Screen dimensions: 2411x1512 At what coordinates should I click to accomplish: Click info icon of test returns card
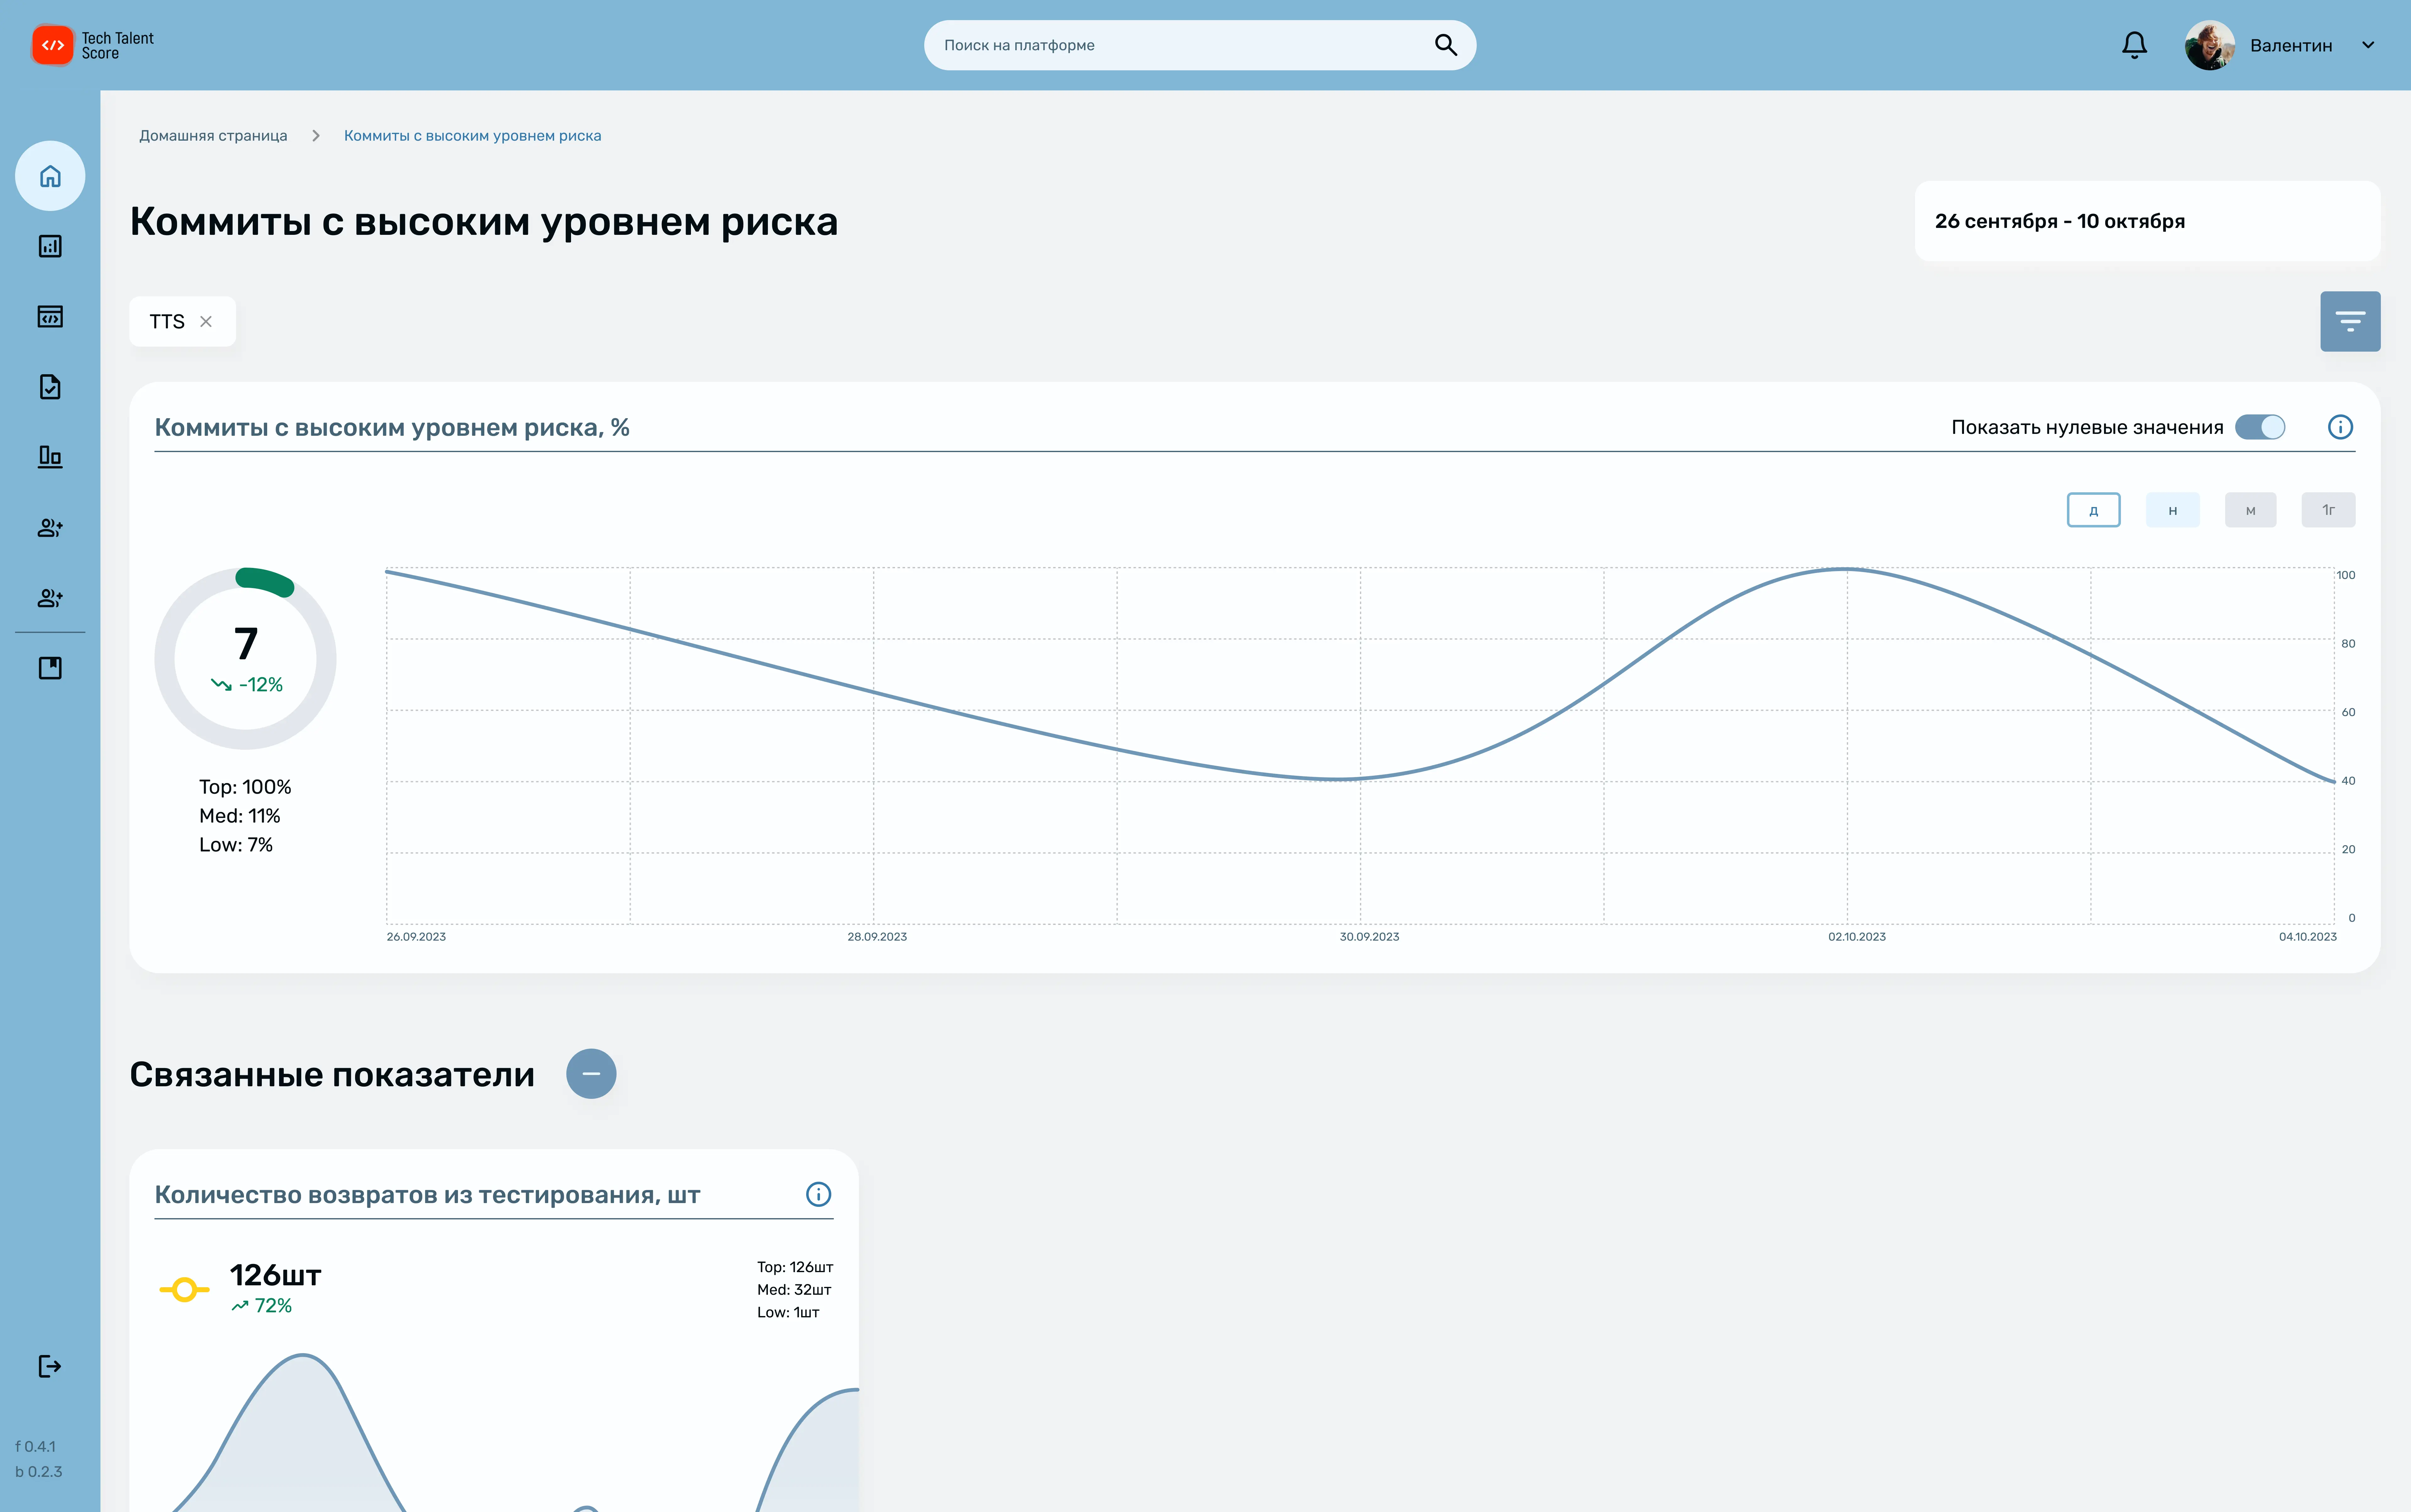pyautogui.click(x=818, y=1194)
